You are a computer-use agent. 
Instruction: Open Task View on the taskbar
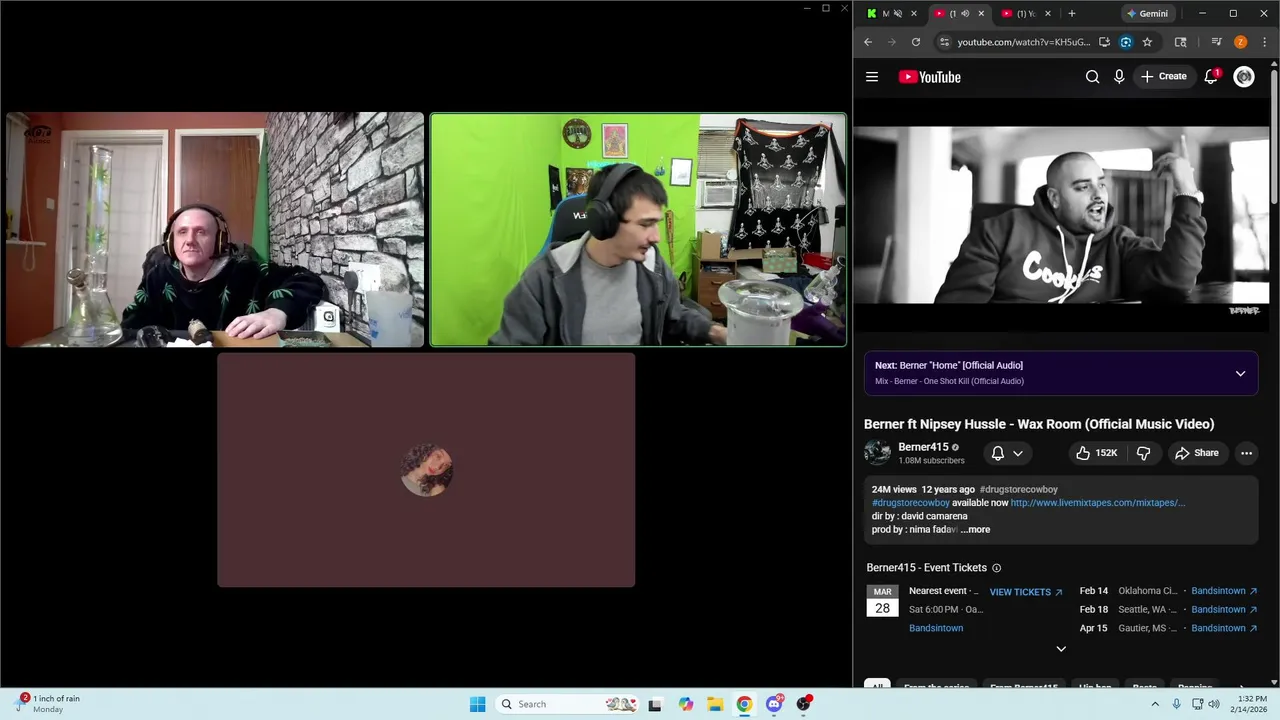655,704
